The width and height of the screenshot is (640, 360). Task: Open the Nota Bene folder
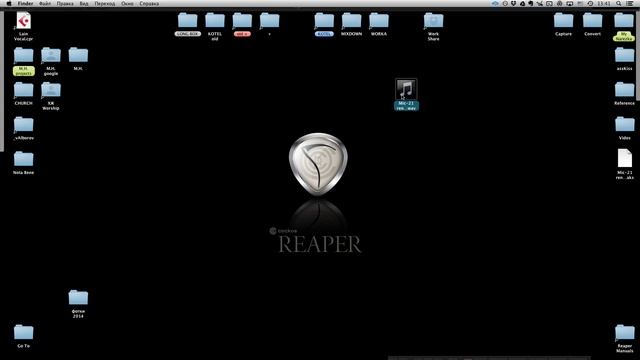coord(23,159)
